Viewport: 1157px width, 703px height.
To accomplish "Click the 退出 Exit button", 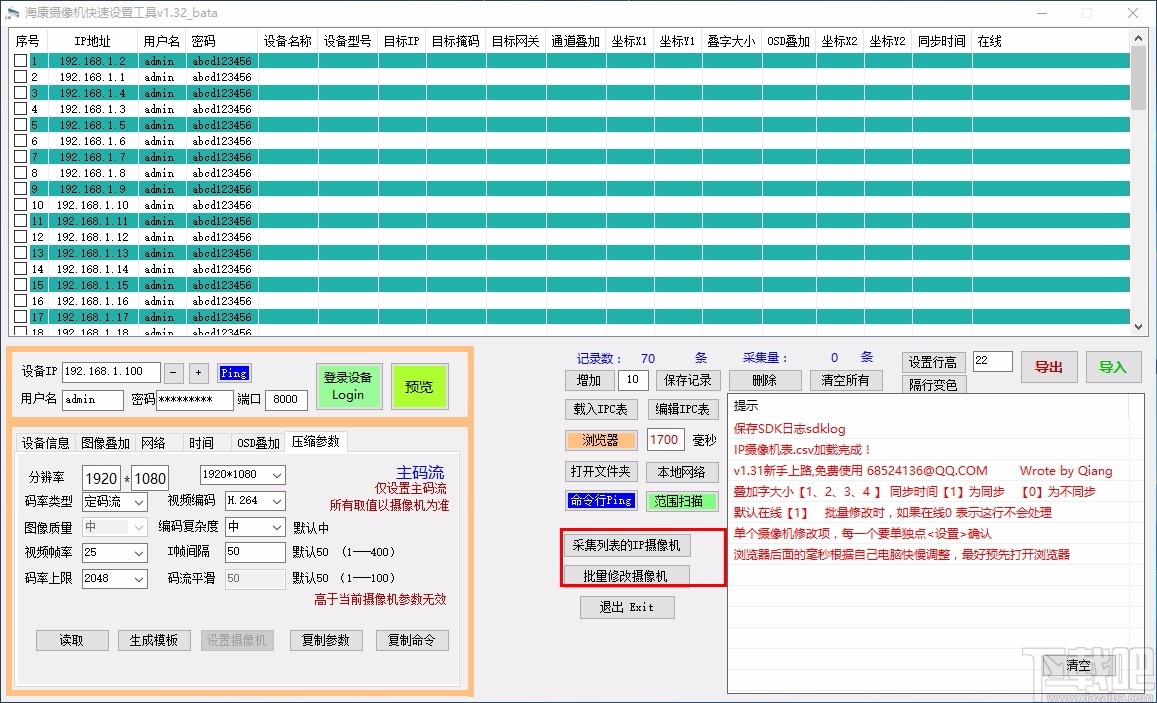I will pos(627,607).
